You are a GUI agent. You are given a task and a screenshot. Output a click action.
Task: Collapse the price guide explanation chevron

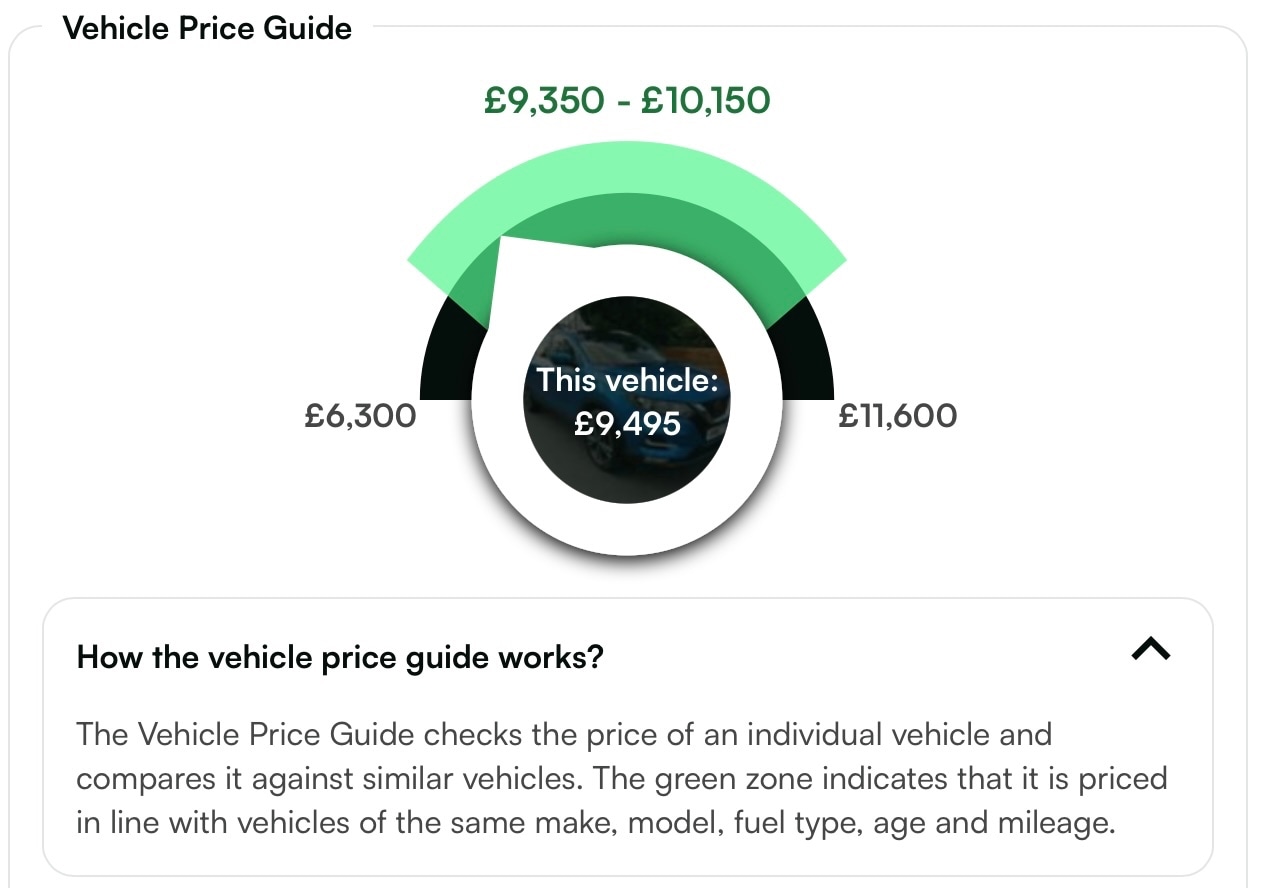click(x=1150, y=651)
